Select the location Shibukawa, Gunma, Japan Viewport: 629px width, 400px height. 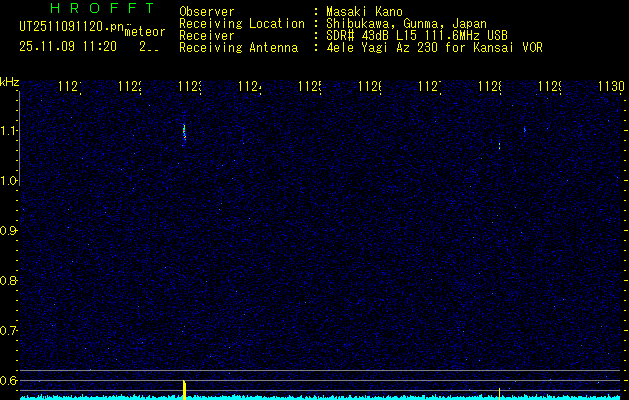pyautogui.click(x=406, y=24)
